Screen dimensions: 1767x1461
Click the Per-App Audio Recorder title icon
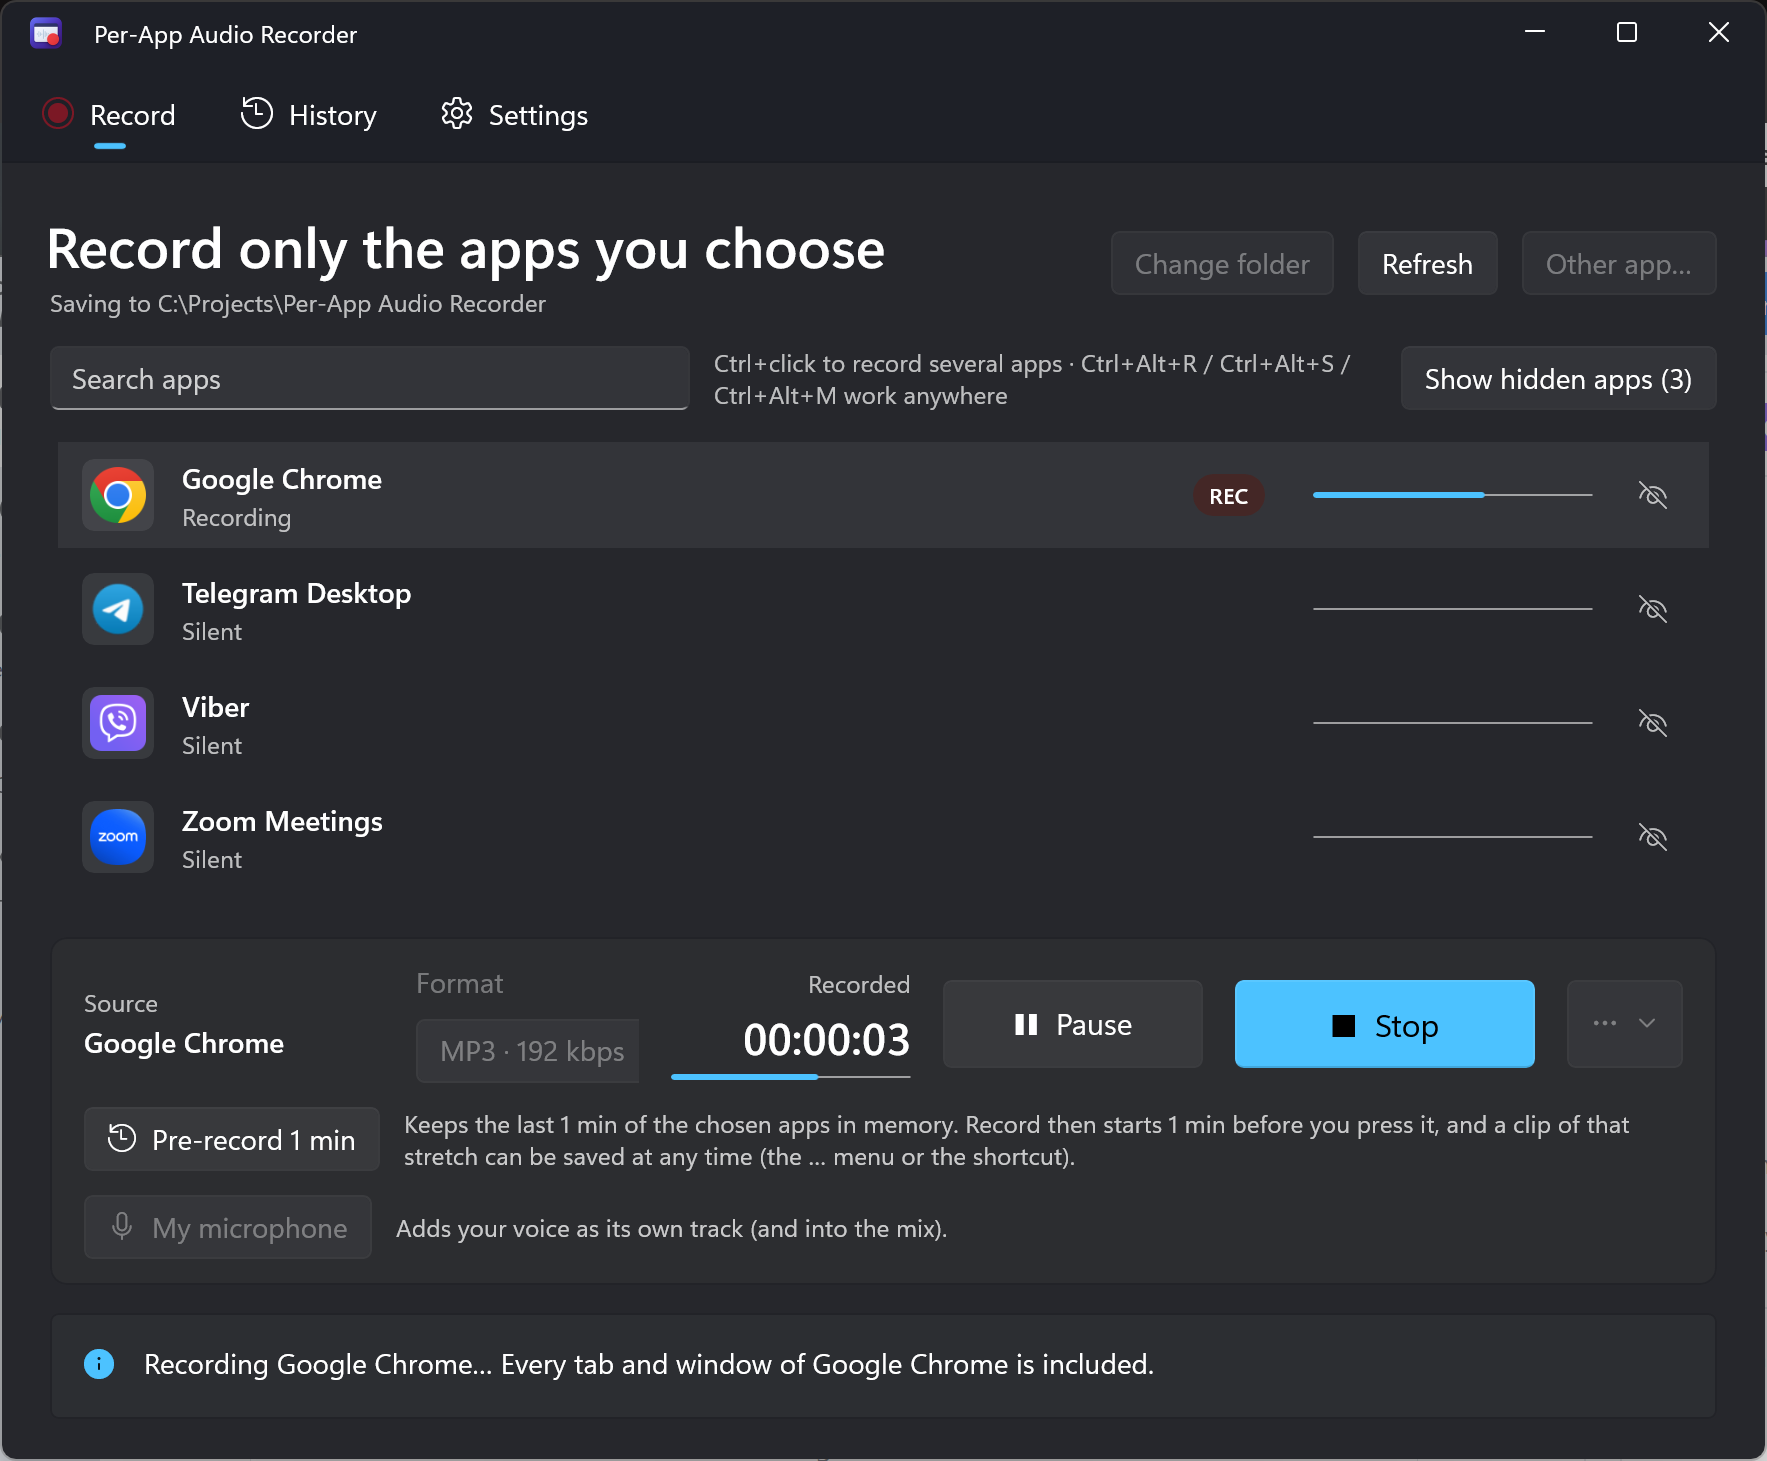(46, 34)
